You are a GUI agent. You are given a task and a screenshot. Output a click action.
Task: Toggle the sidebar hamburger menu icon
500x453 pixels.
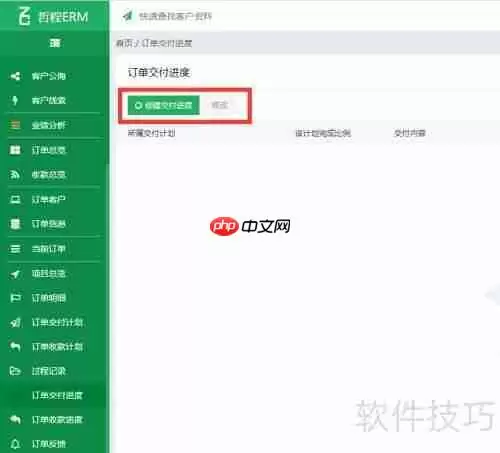pyautogui.click(x=55, y=43)
